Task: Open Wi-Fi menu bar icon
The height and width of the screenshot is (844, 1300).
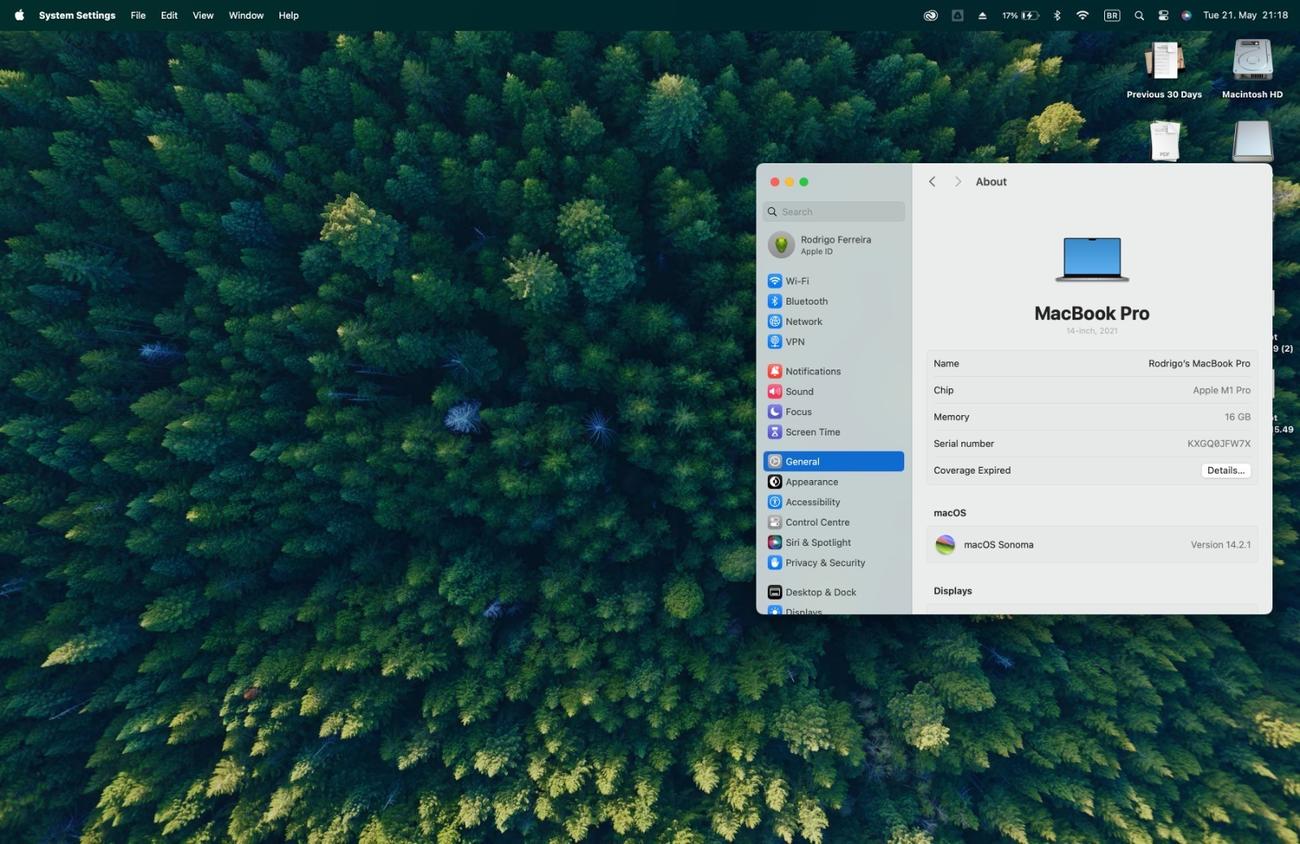Action: [1082, 15]
